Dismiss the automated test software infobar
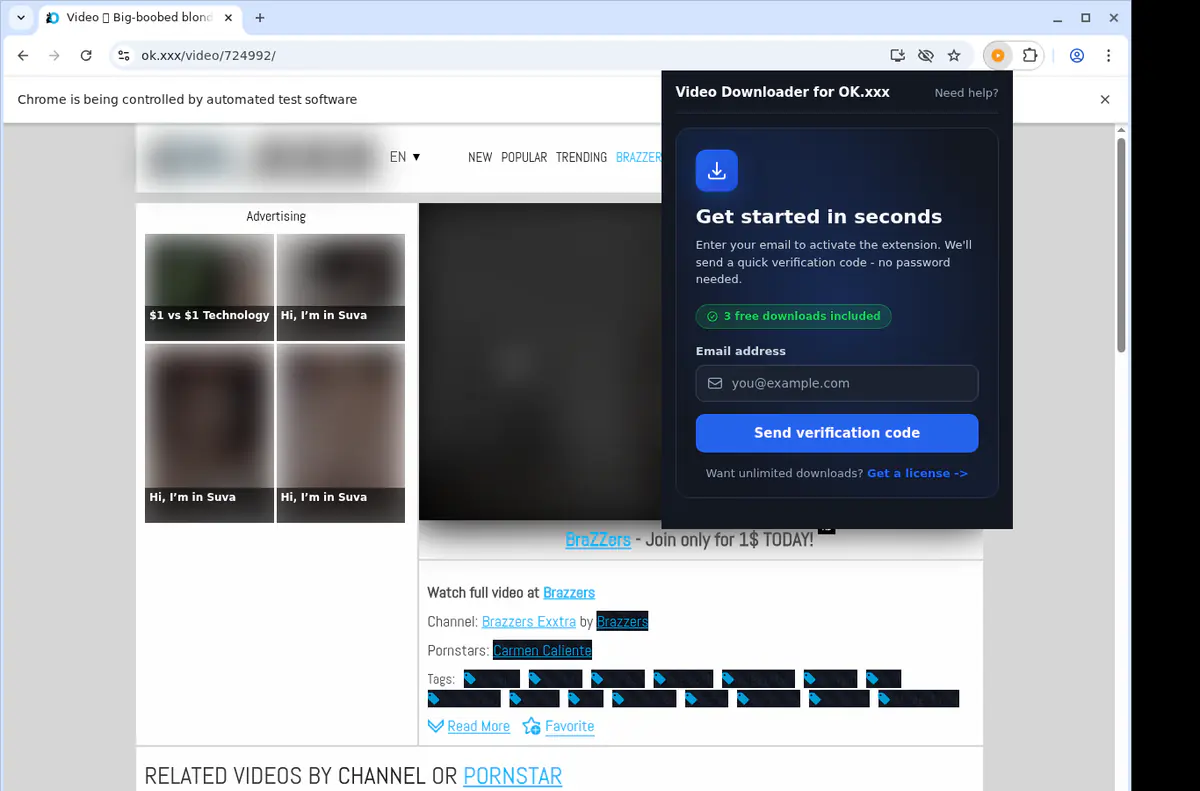 1105,100
